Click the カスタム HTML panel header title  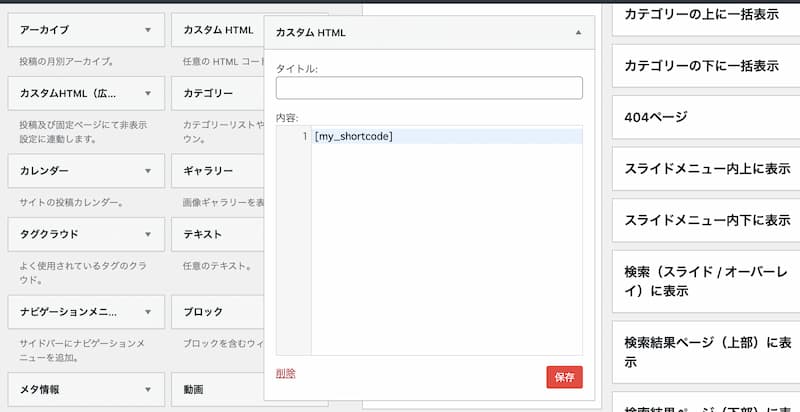point(310,33)
